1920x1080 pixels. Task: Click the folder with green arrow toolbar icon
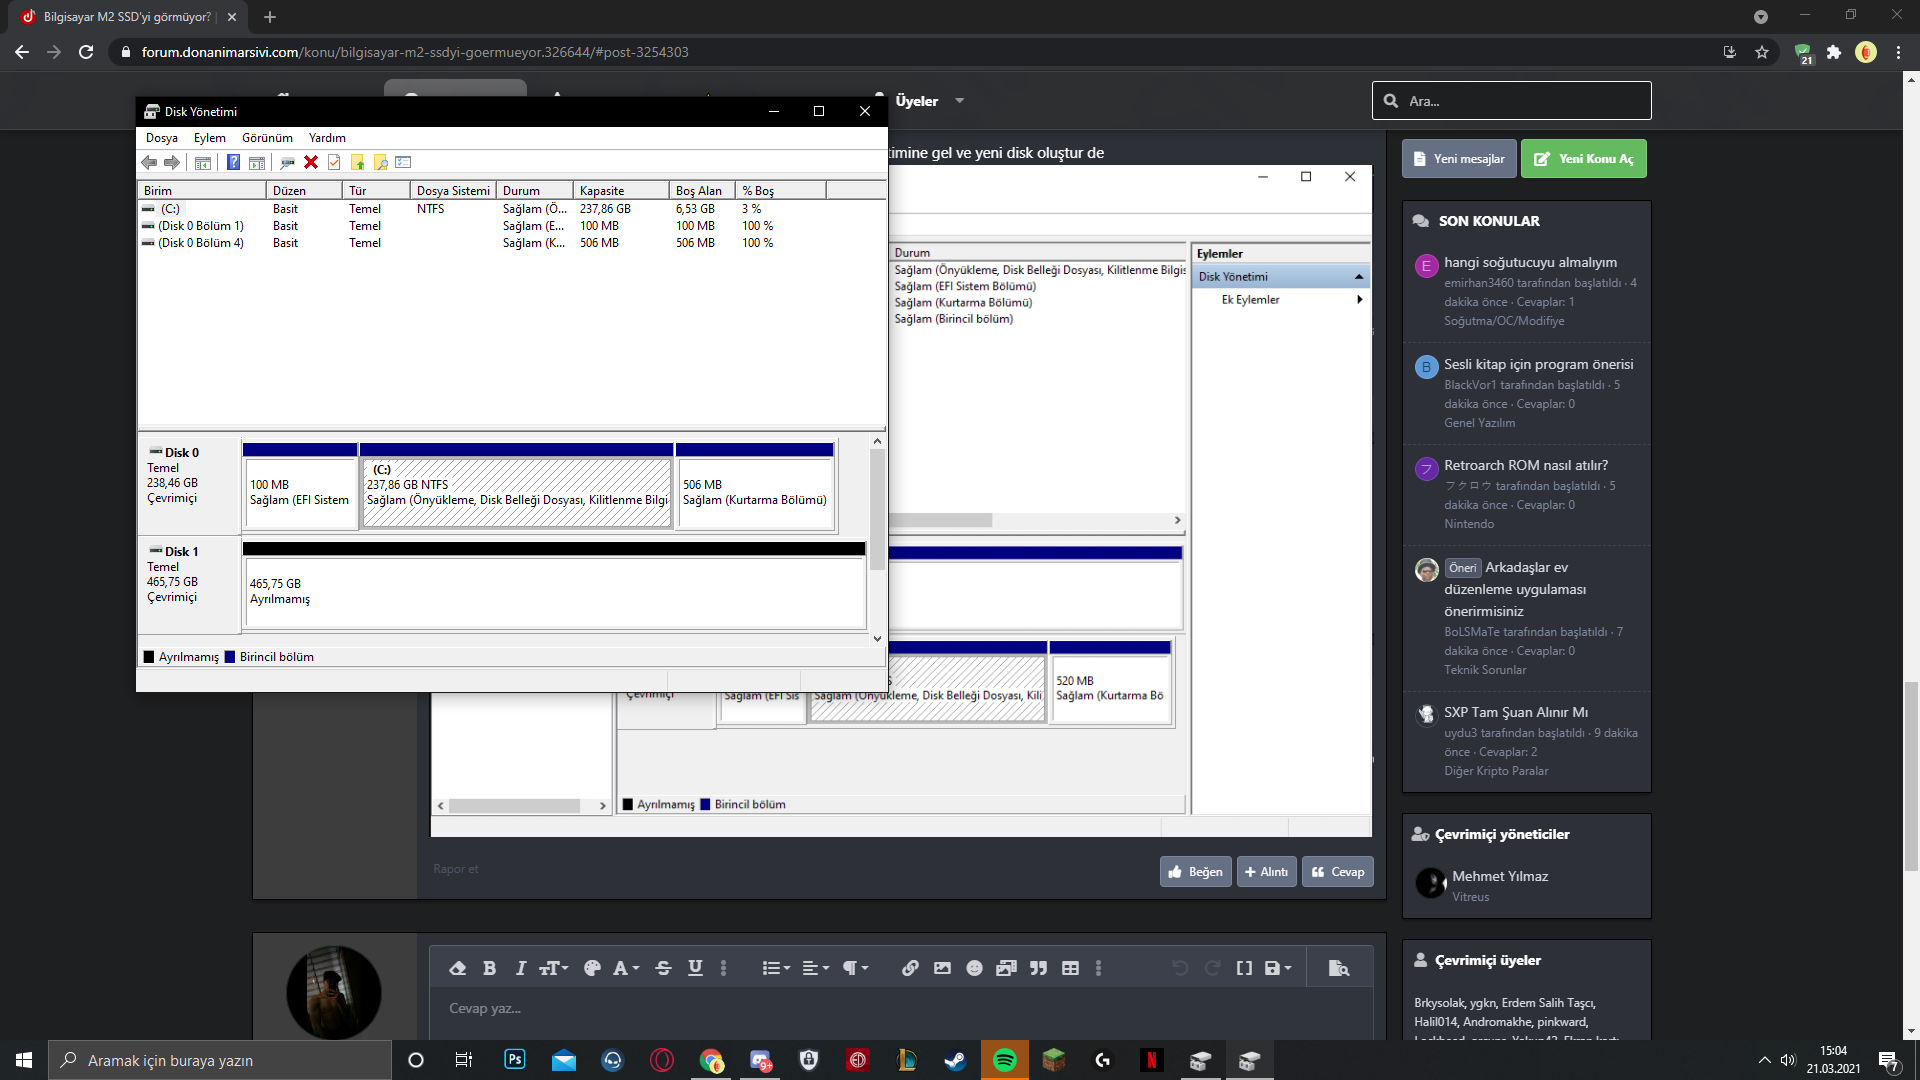pos(358,162)
